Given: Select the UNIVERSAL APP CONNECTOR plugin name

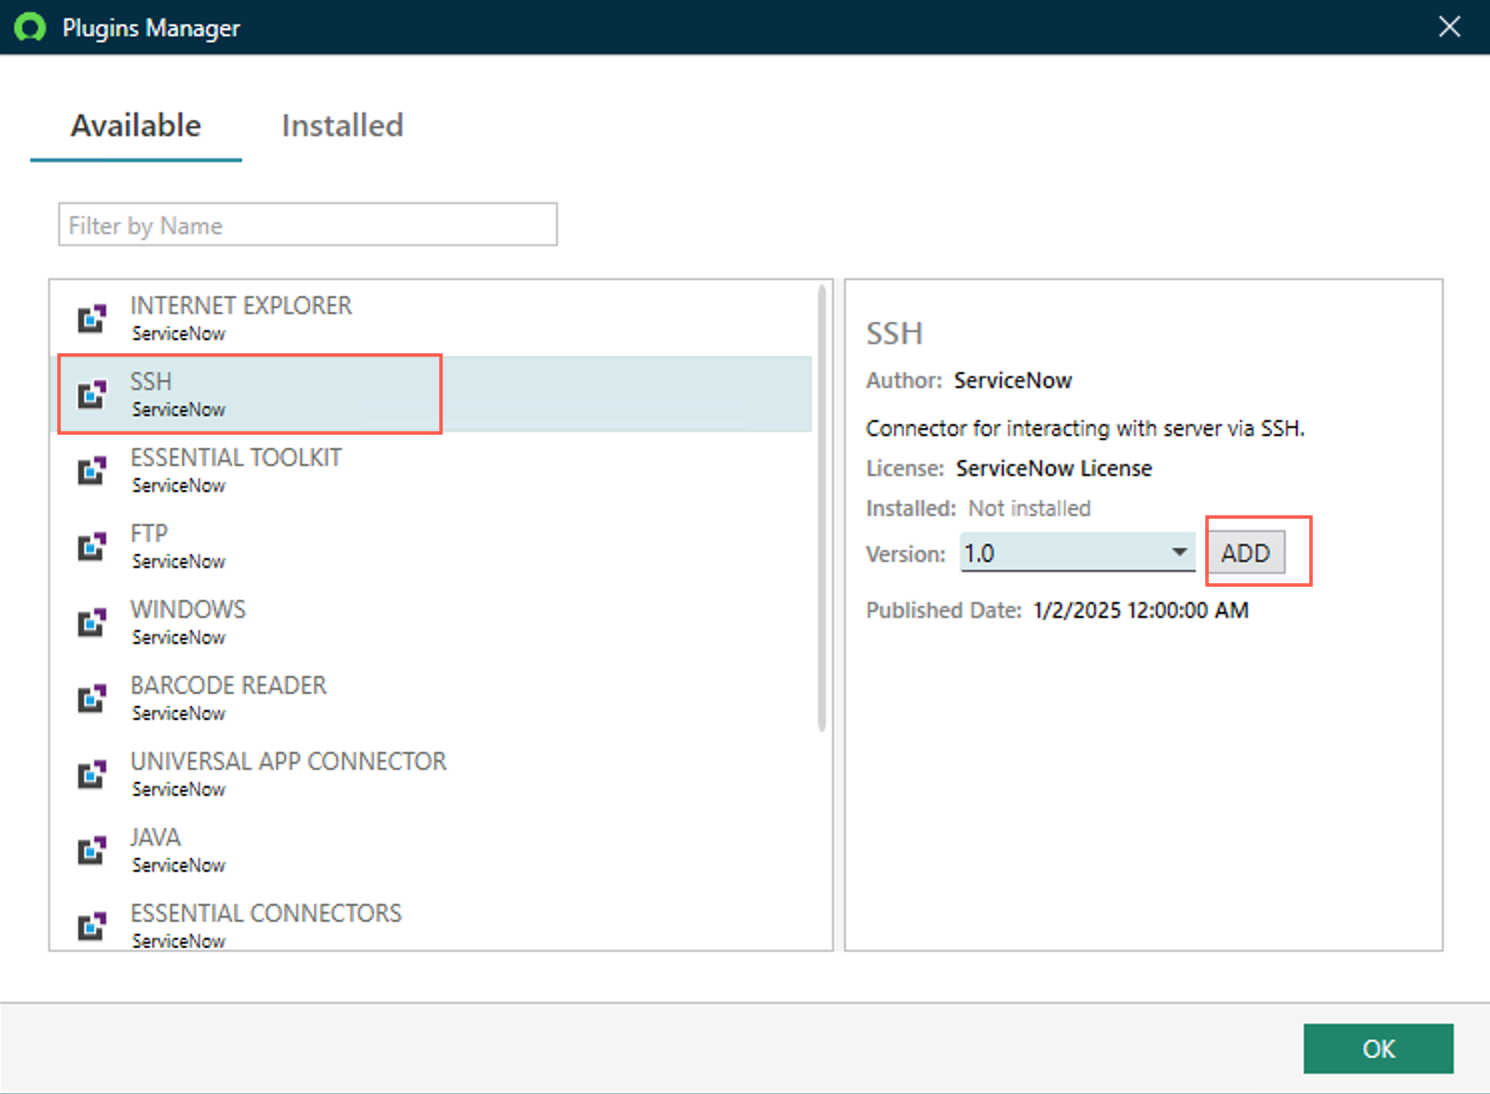Looking at the screenshot, I should [x=288, y=761].
